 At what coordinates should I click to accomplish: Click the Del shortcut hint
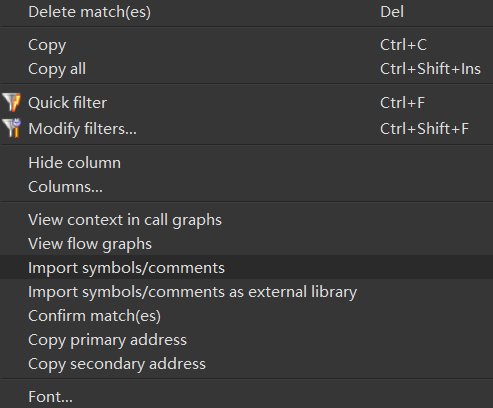click(392, 12)
